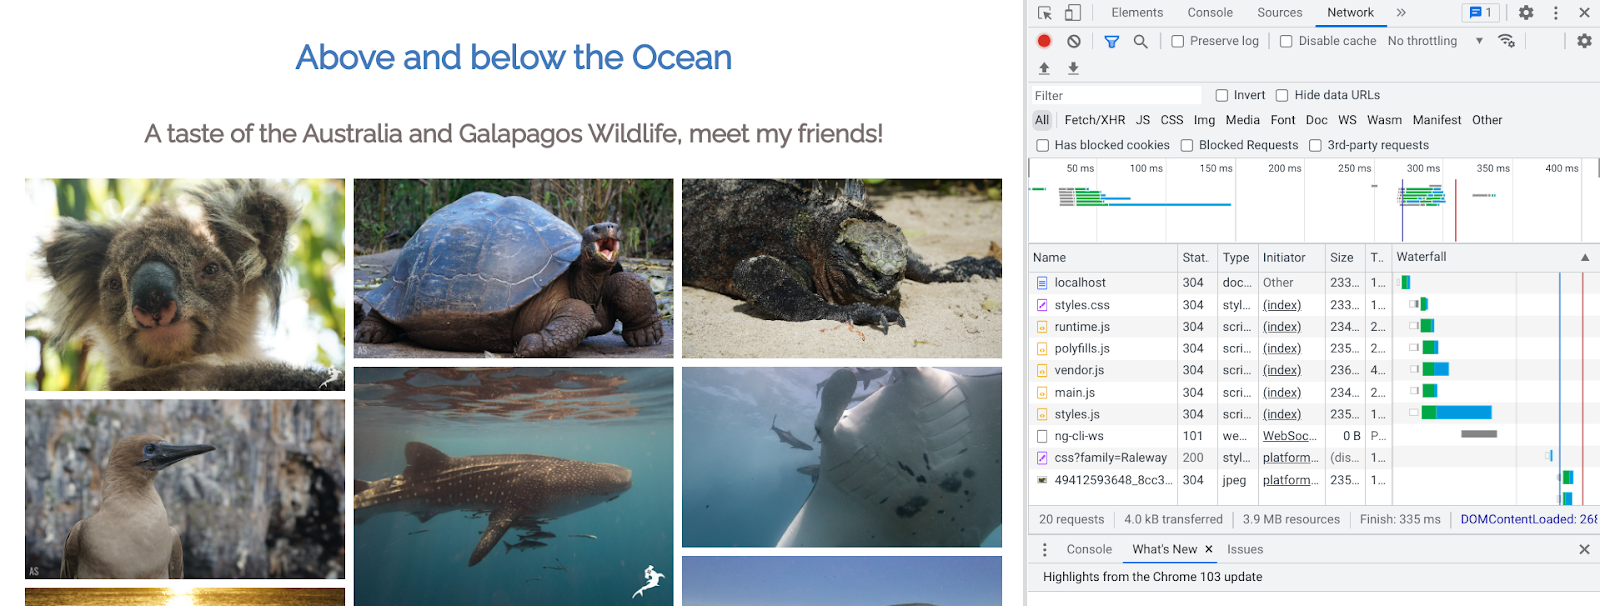Image resolution: width=1600 pixels, height=606 pixels.
Task: Open network conditions wifi icon
Action: [x=1506, y=41]
